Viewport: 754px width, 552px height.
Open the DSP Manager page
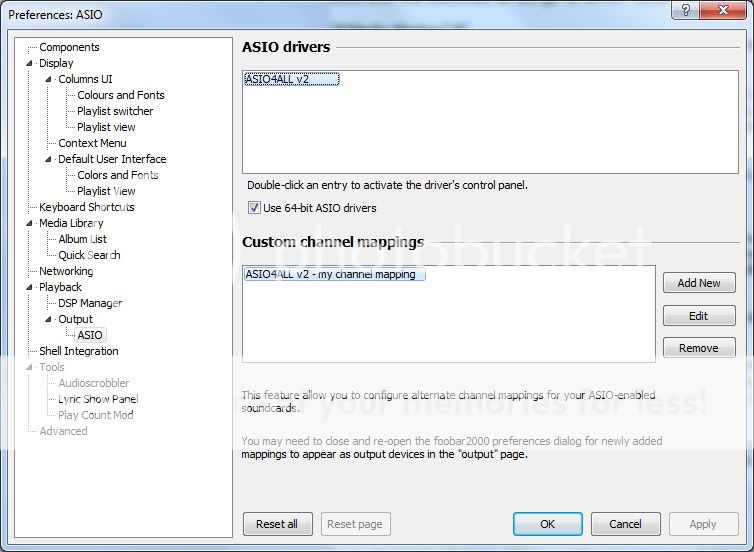89,303
